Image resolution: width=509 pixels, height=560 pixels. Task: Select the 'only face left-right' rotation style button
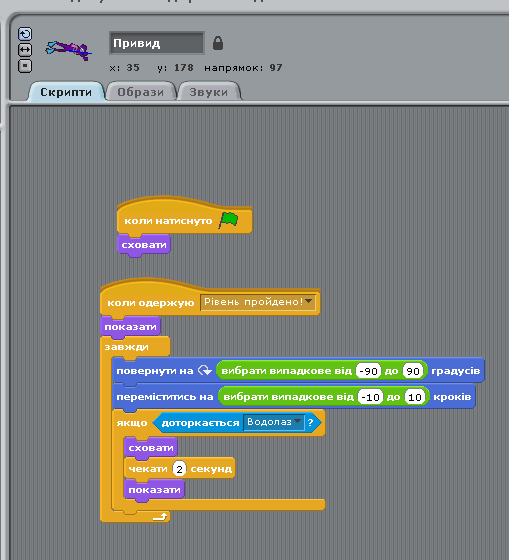(25, 50)
